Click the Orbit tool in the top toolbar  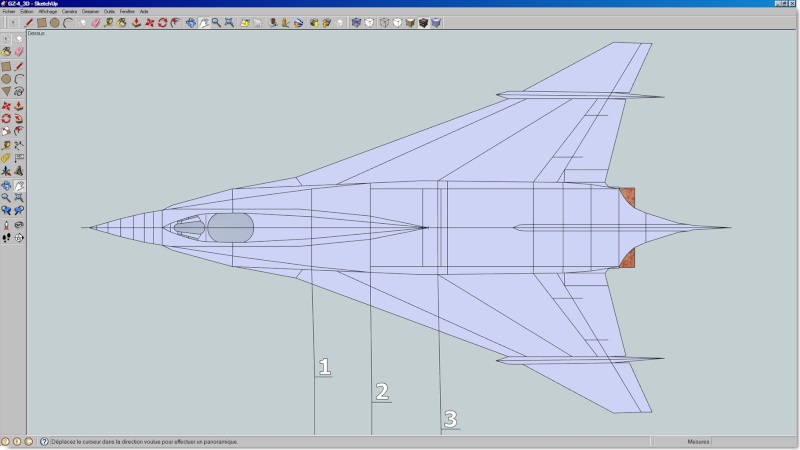click(190, 22)
